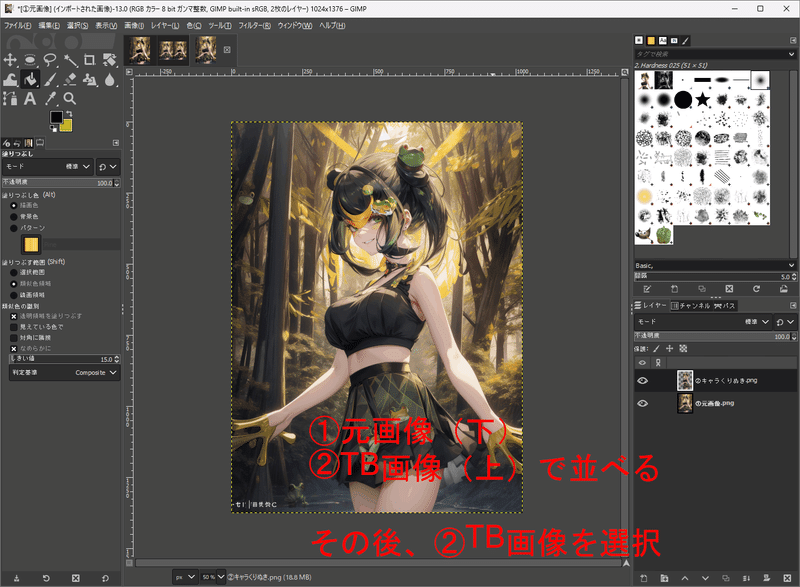Select the 選択範囲 affected area radio button
The height and width of the screenshot is (587, 800).
(14, 273)
